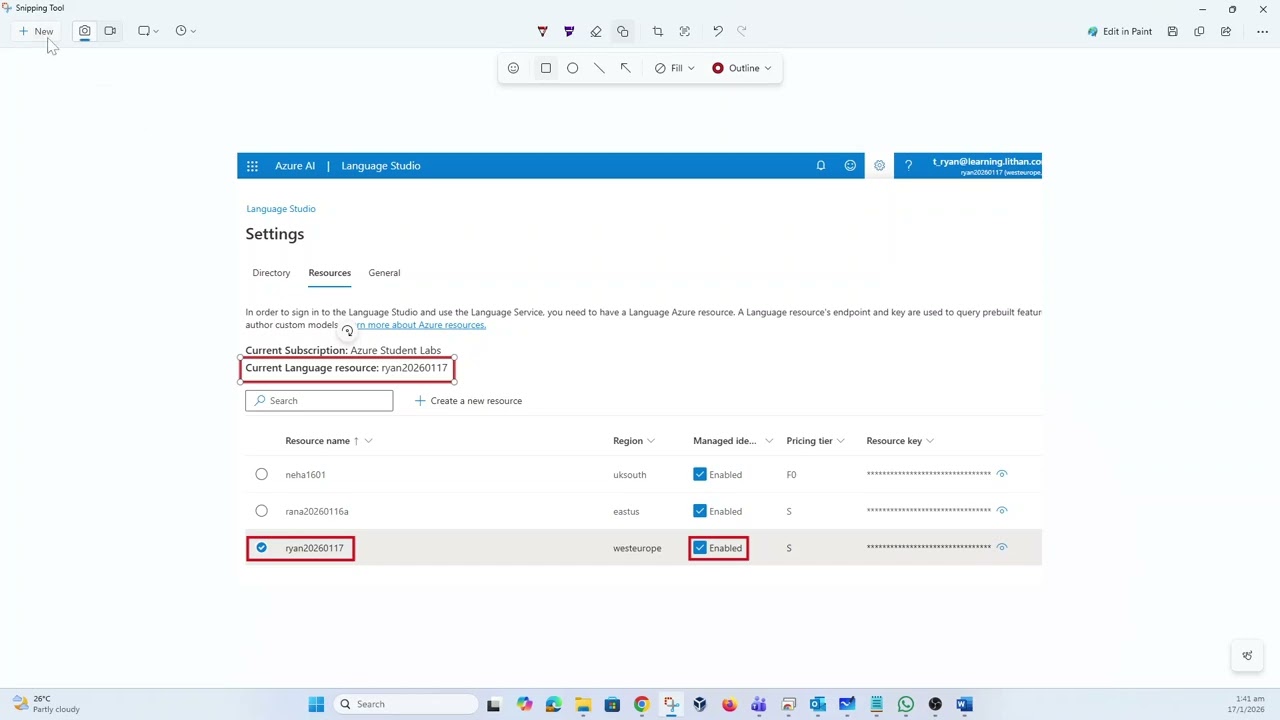Choose the emoji shape option

(x=513, y=68)
